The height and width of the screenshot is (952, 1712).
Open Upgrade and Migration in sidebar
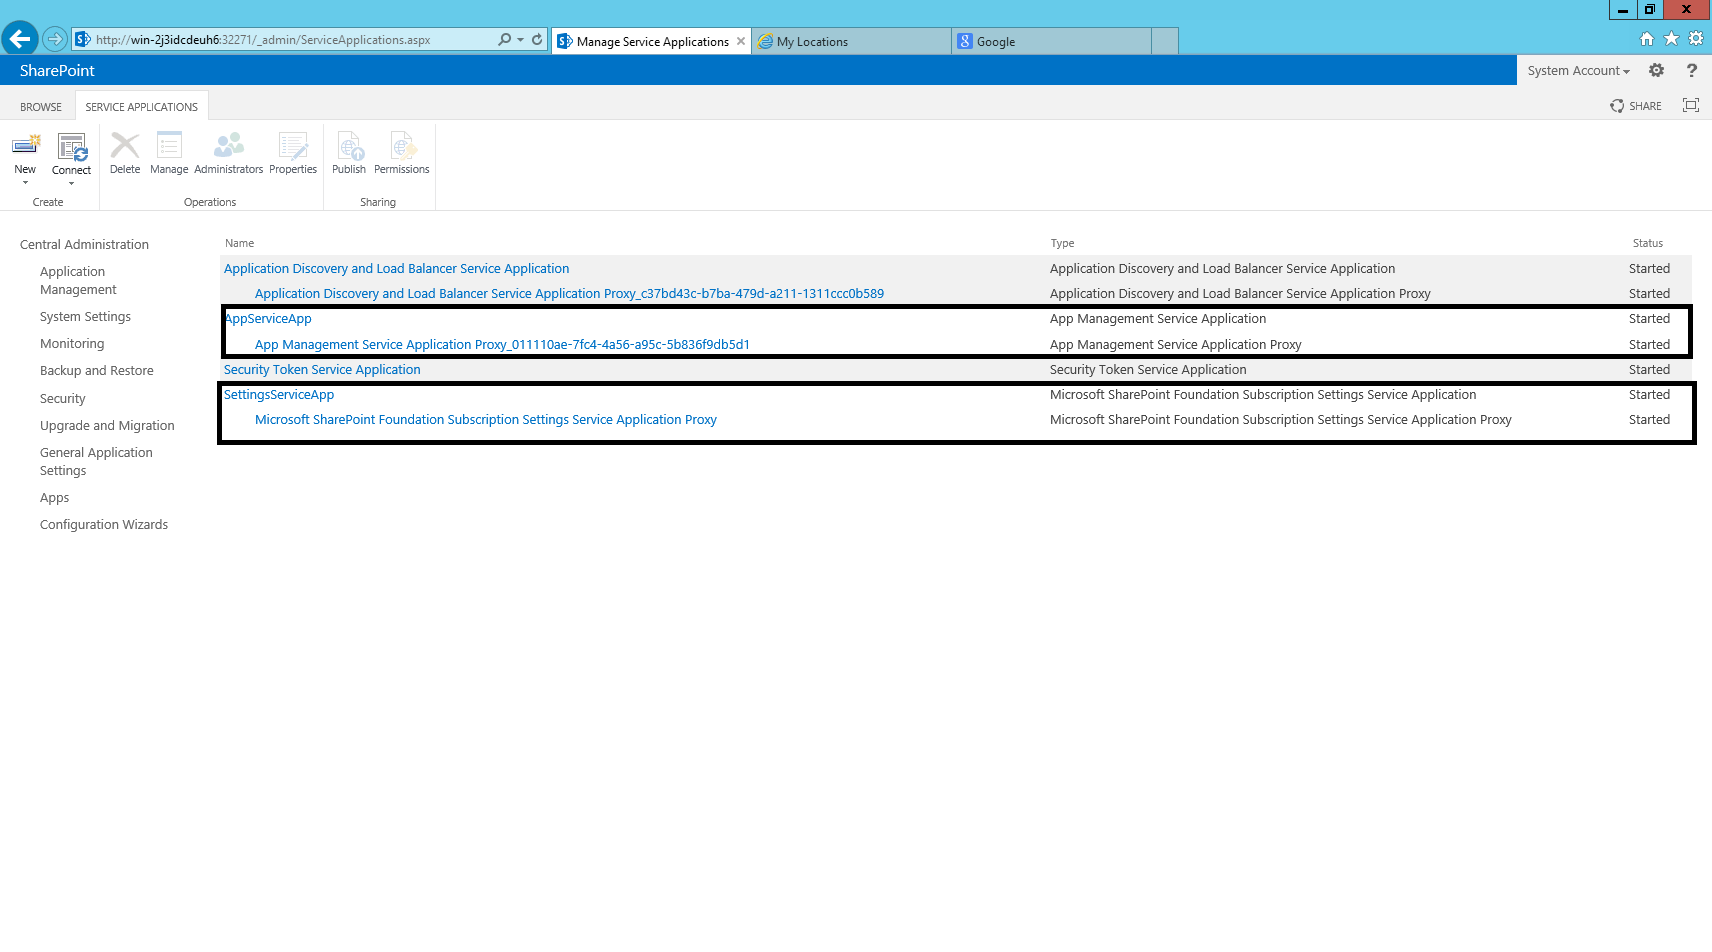(107, 425)
